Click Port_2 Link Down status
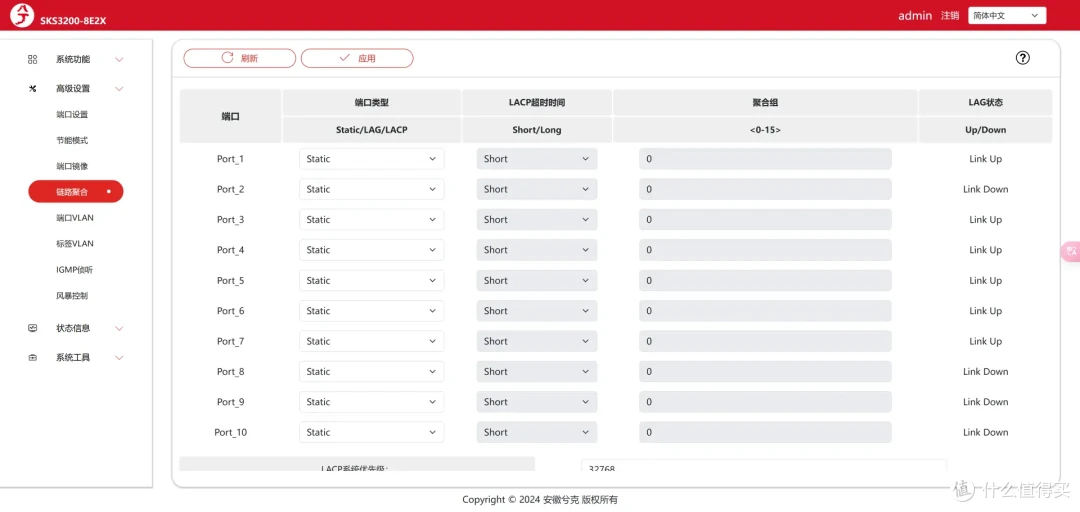This screenshot has height=512, width=1080. coord(986,189)
